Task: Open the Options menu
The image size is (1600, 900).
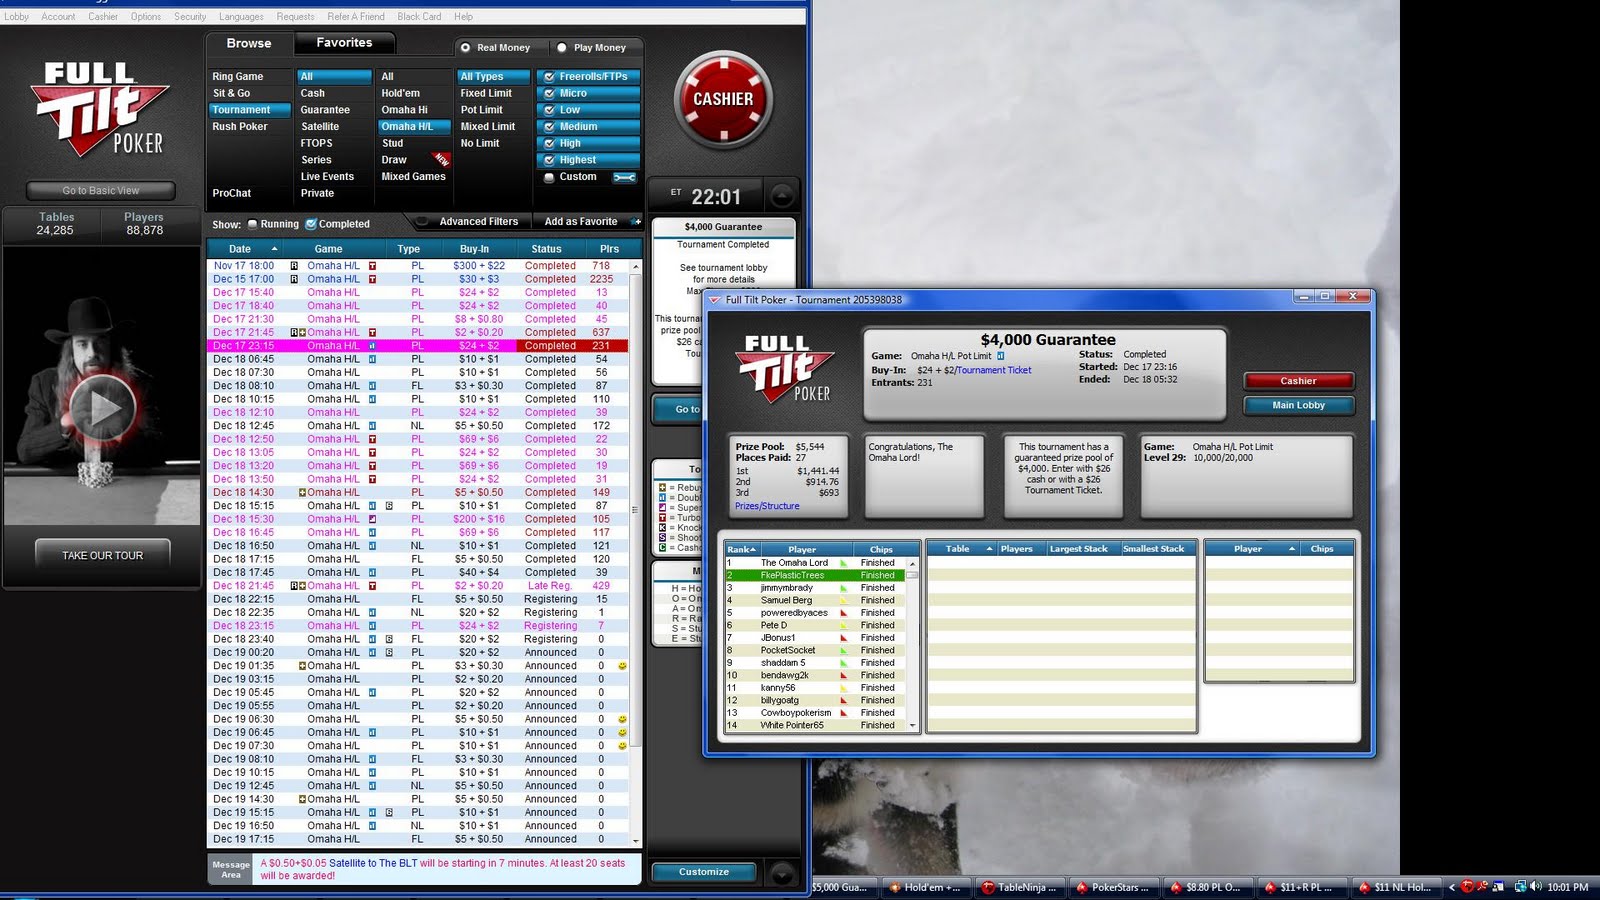Action: [x=146, y=16]
